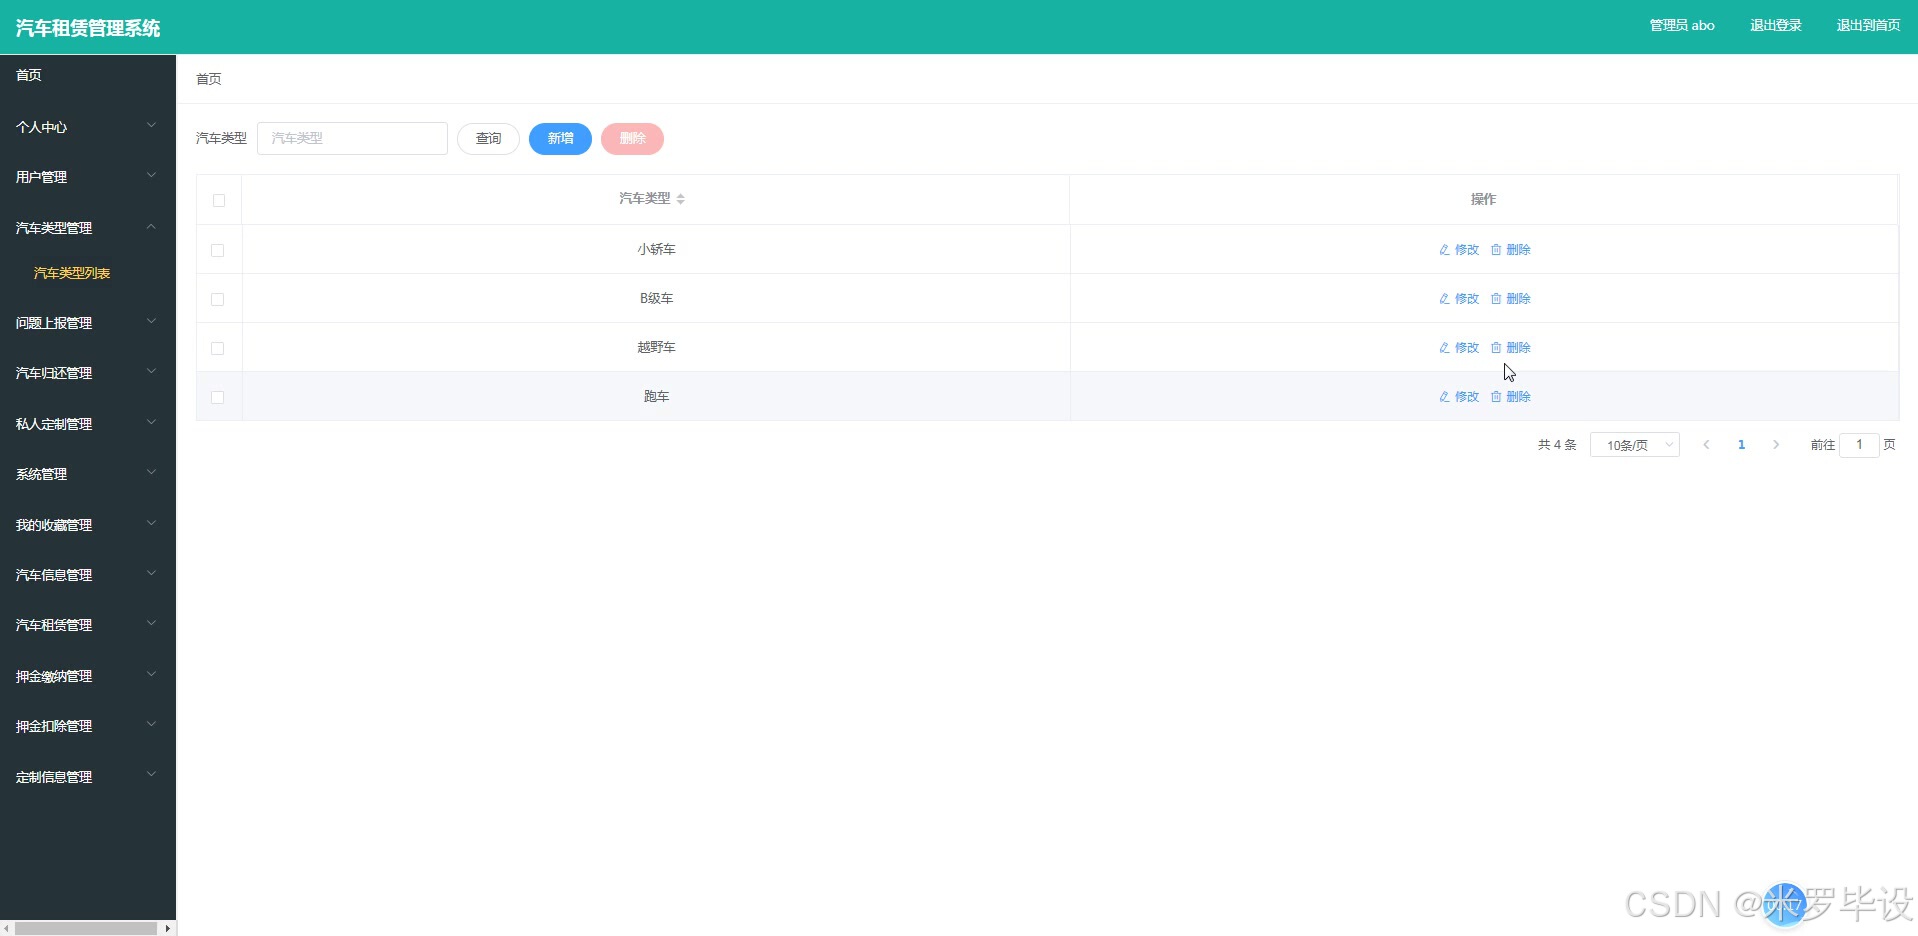Screen dimensions: 1918x936
Task: Sort by the 汽车类型 column sort arrows
Action: [x=681, y=199]
